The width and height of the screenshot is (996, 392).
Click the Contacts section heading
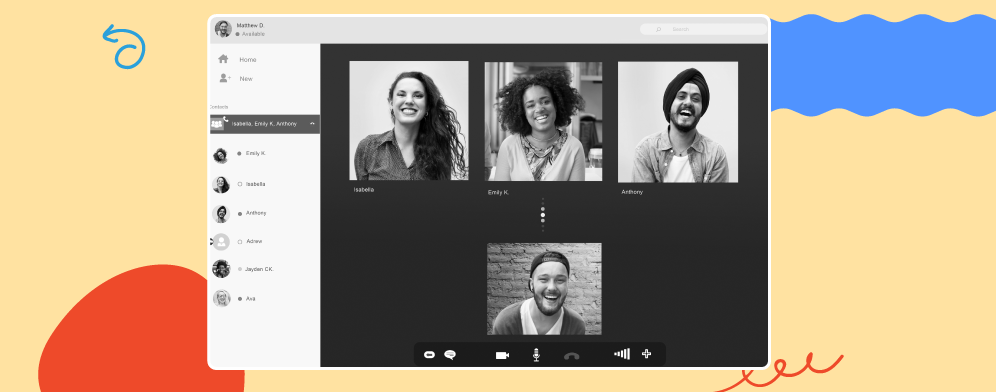(219, 107)
